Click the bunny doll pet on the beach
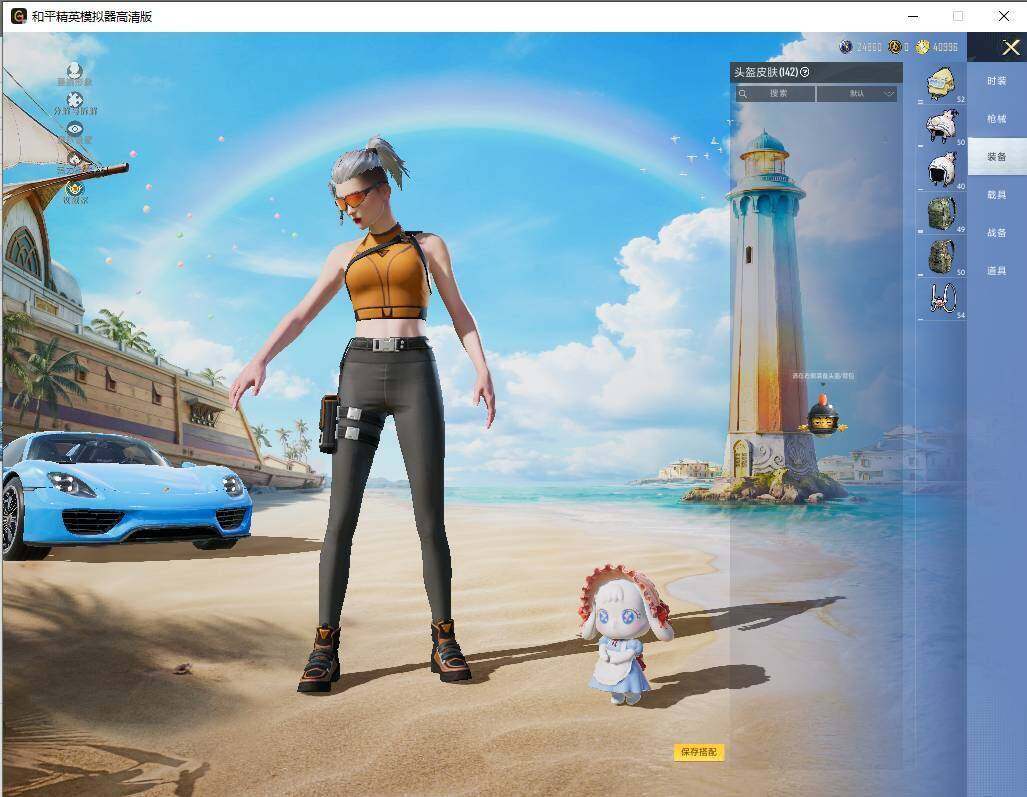The image size is (1027, 797). point(624,633)
